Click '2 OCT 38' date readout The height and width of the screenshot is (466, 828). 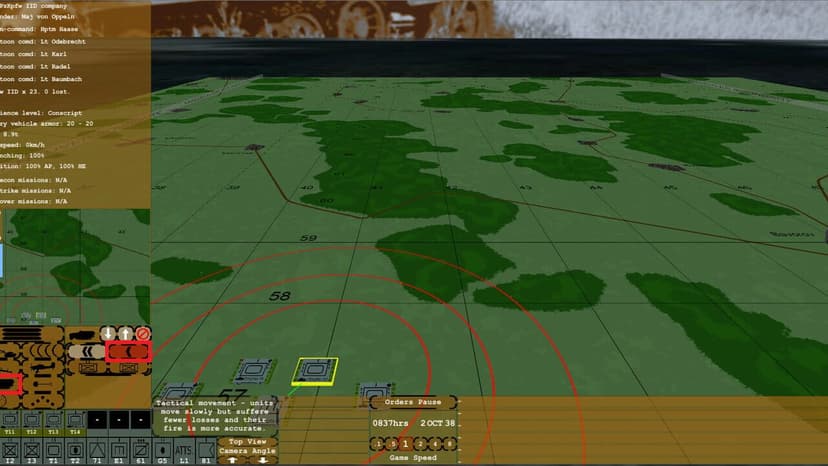(x=438, y=423)
